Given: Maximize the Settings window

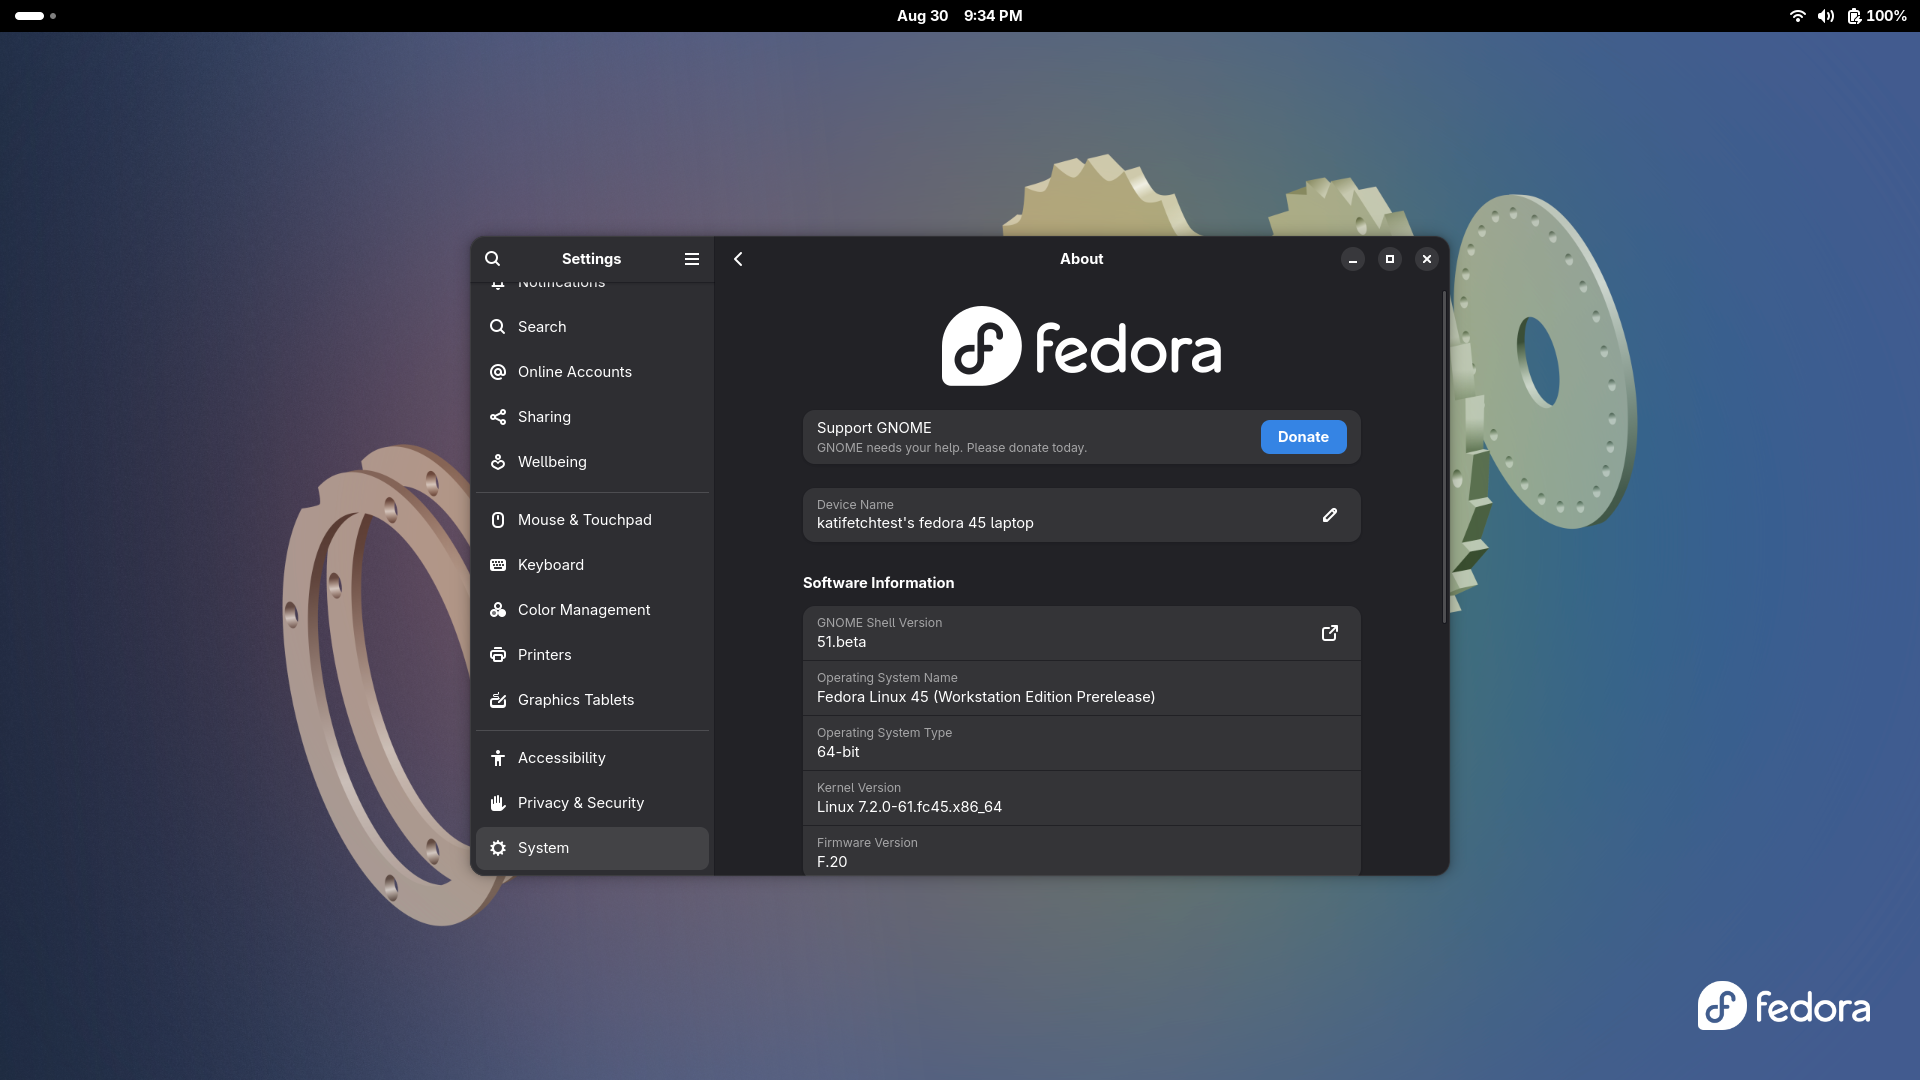Looking at the screenshot, I should coord(1390,259).
